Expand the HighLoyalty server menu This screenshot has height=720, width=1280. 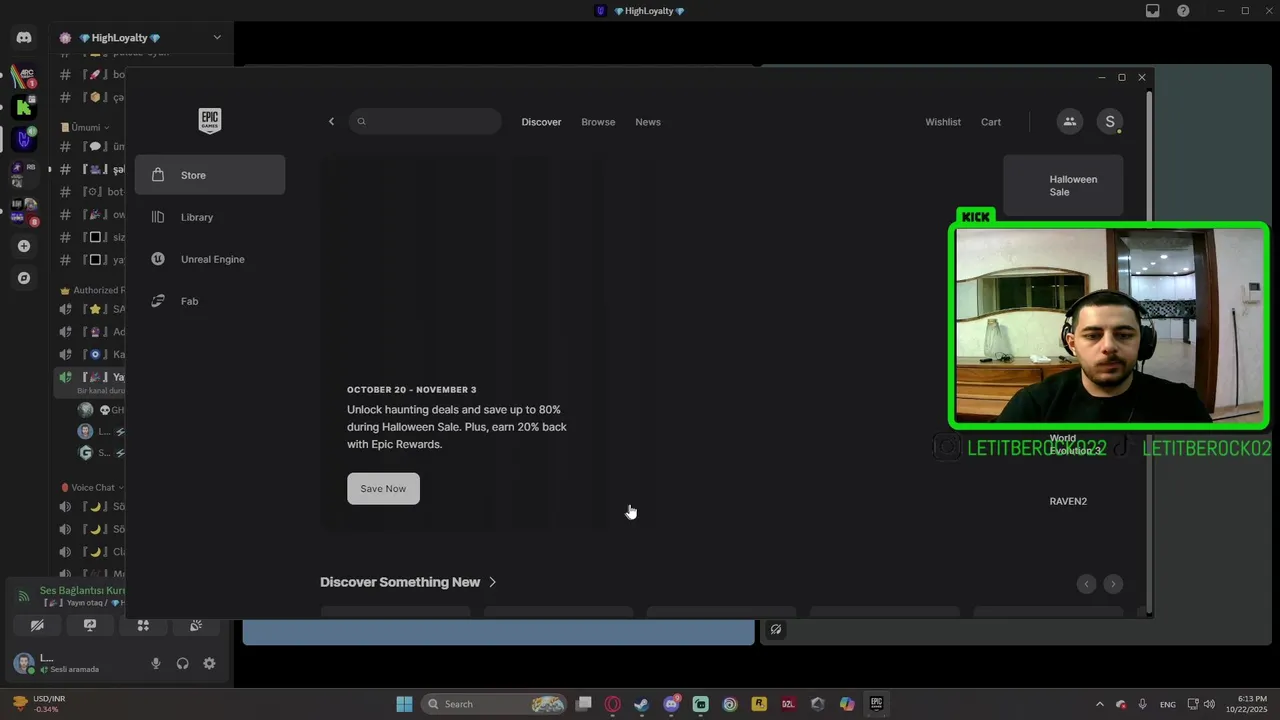tap(217, 38)
